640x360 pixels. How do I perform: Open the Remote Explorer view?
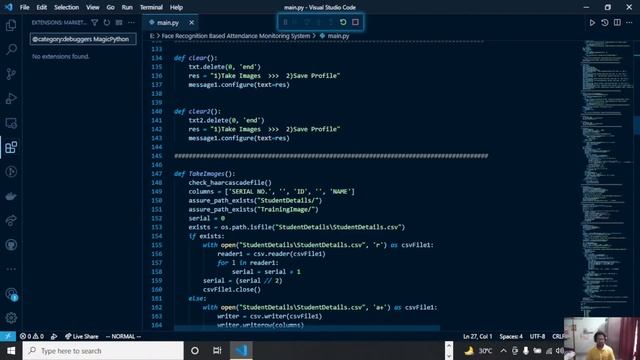(x=11, y=123)
